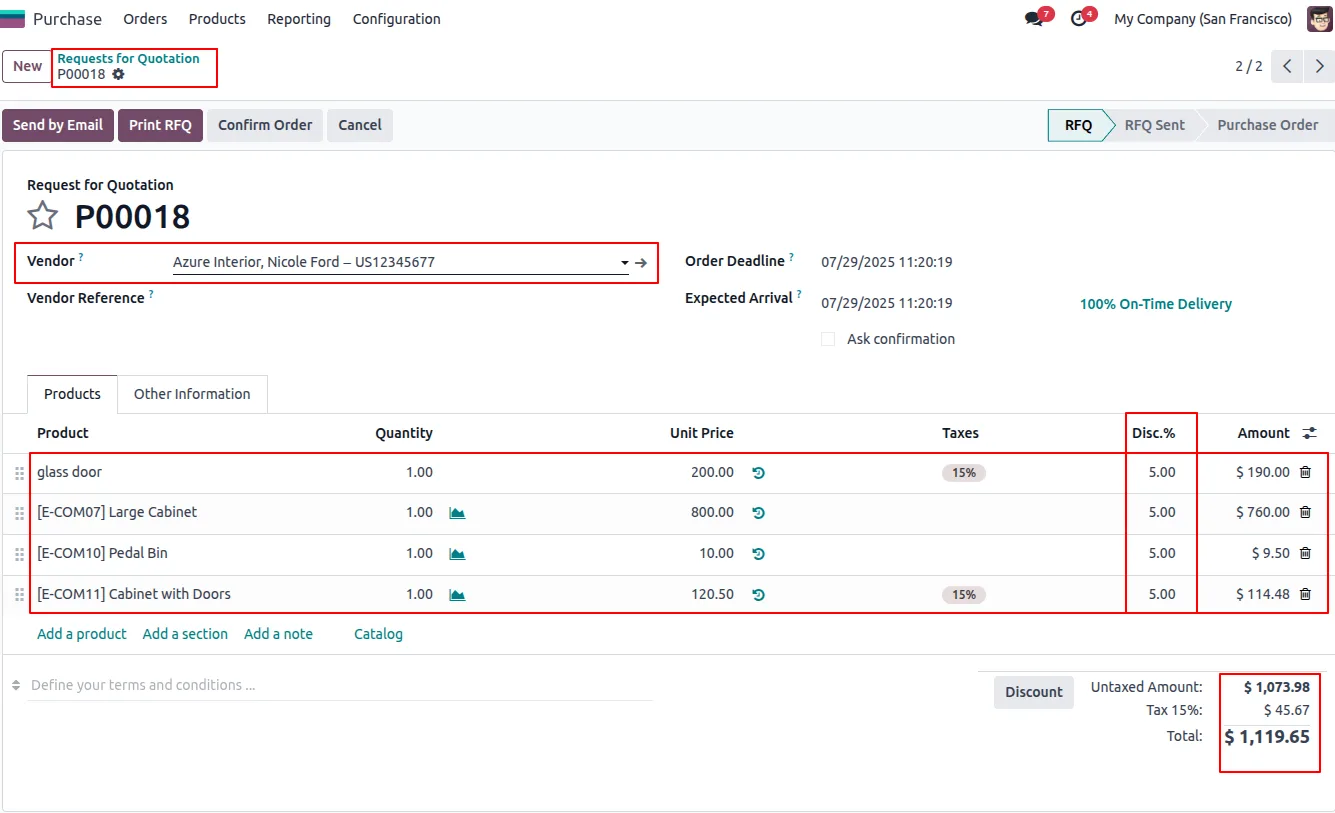
Task: Click the $ 9.50 amount cell
Action: 1271,553
